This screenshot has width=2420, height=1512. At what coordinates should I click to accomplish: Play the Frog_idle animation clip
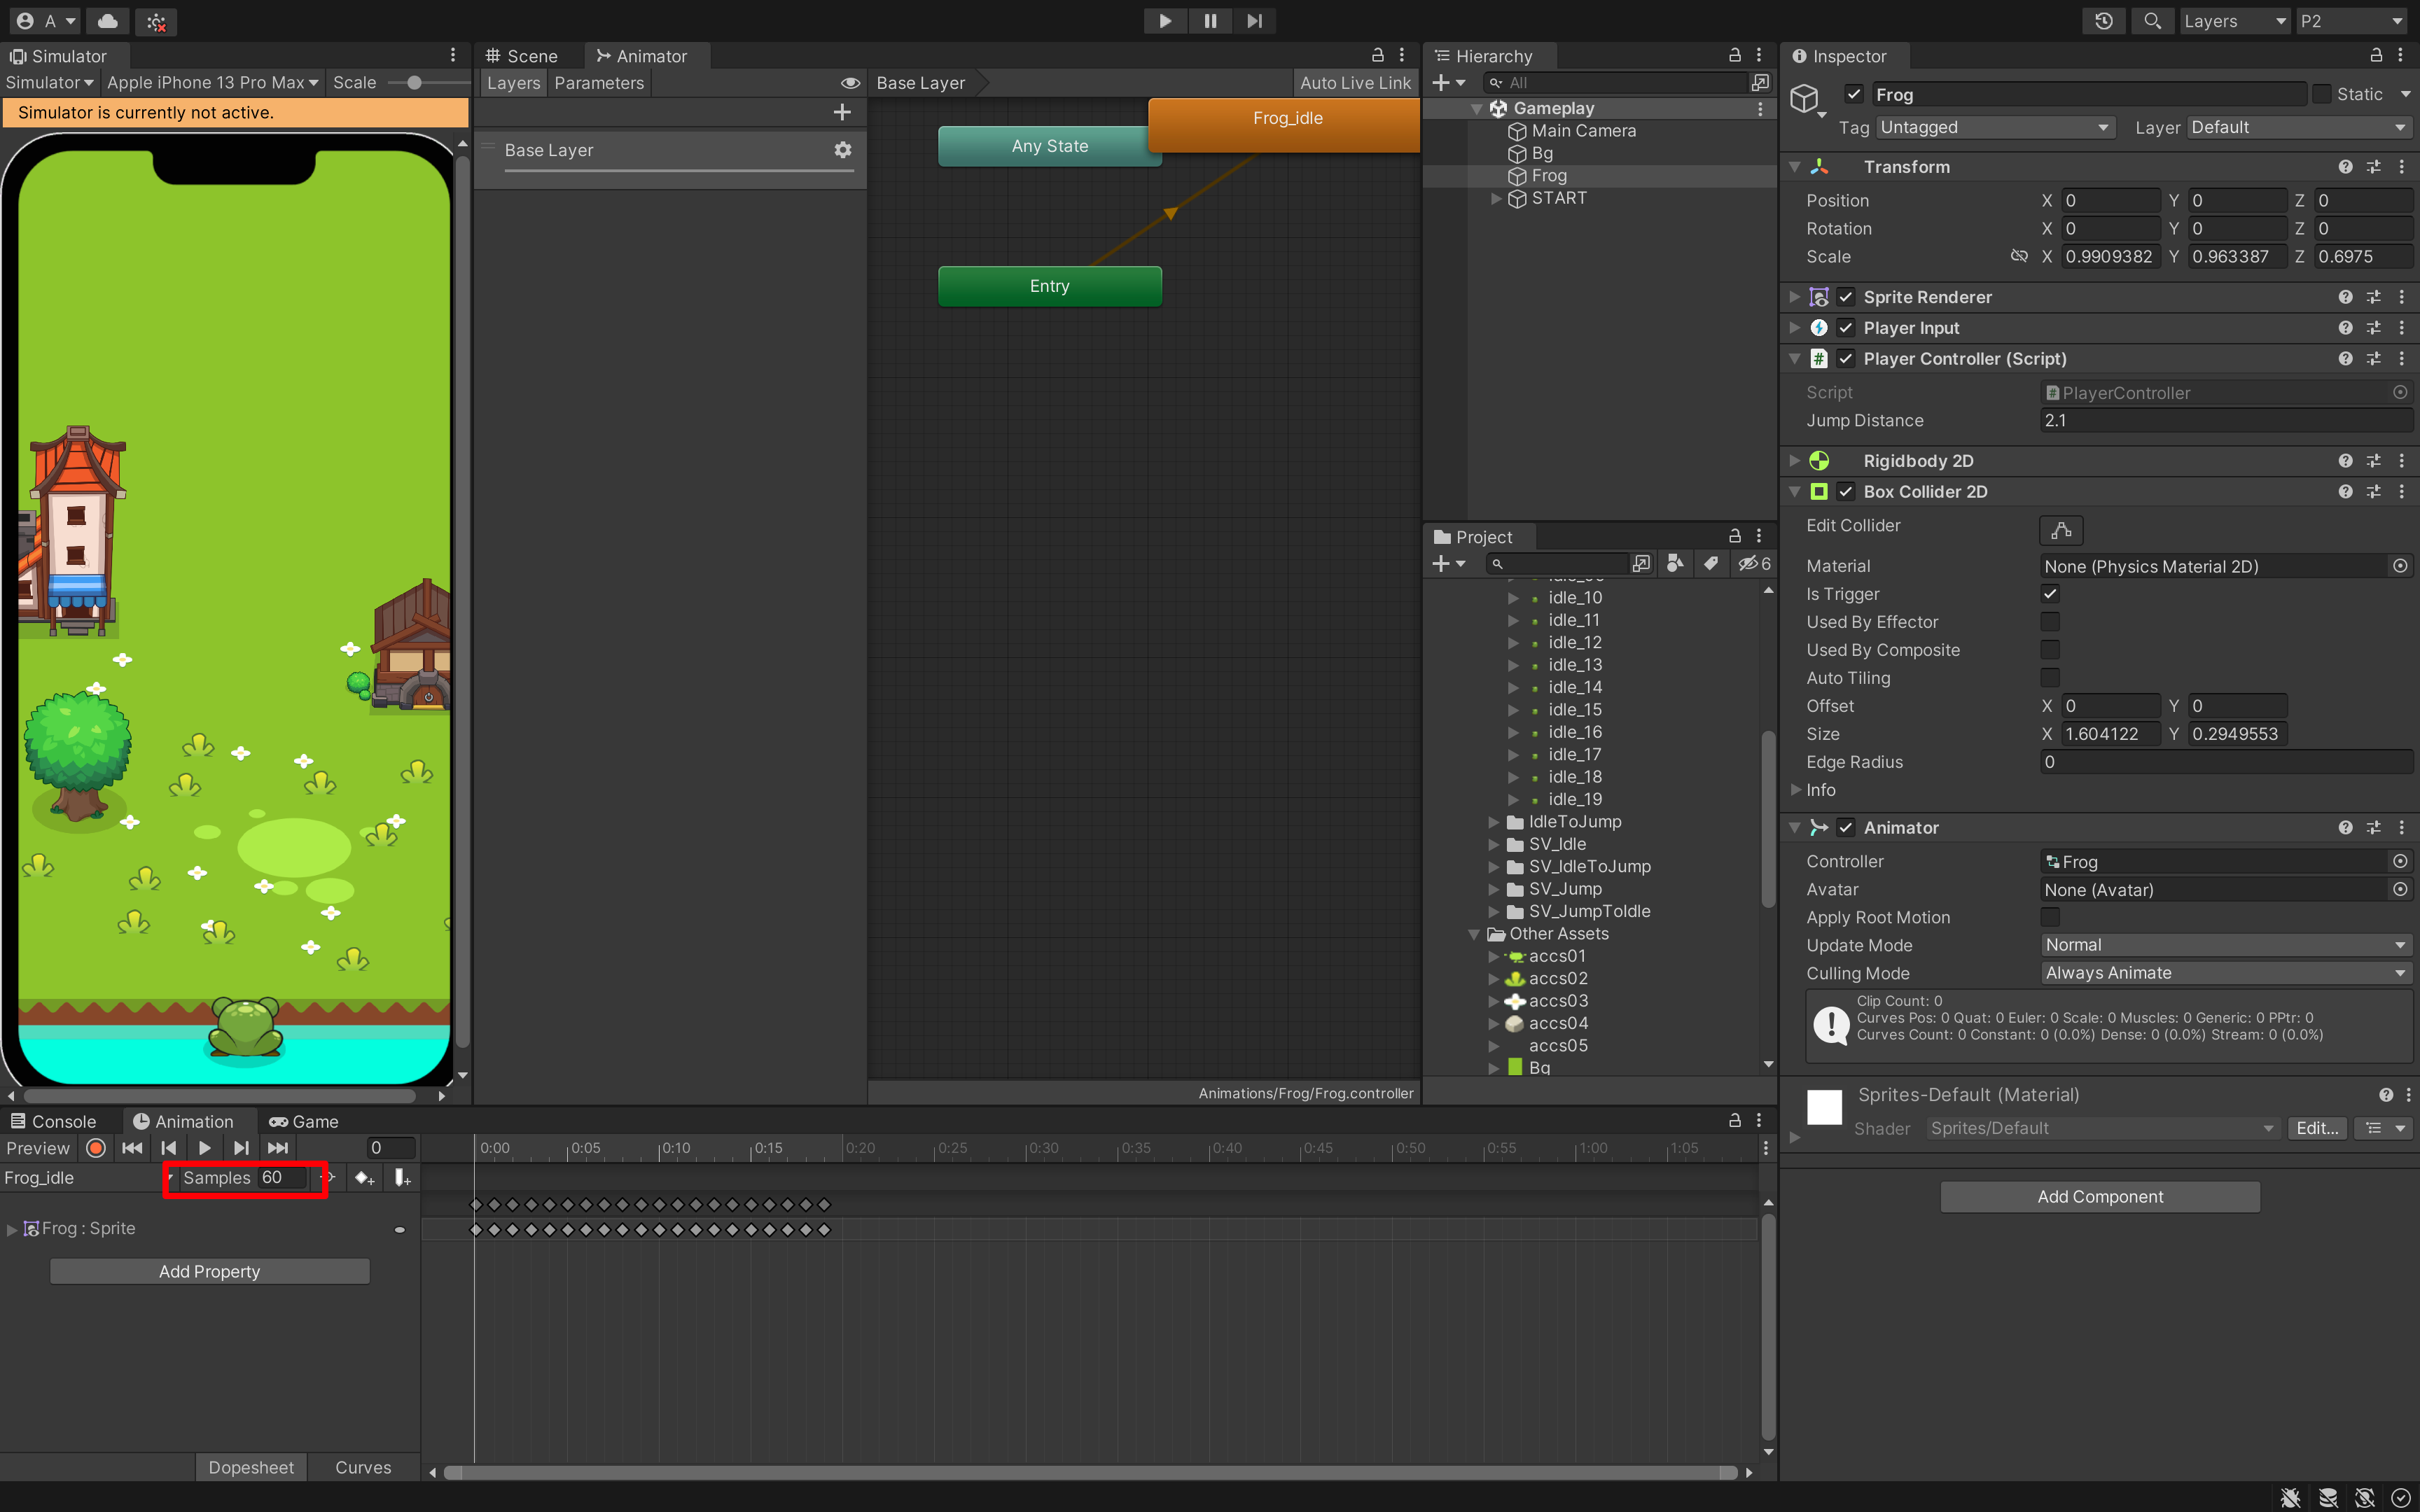(204, 1148)
